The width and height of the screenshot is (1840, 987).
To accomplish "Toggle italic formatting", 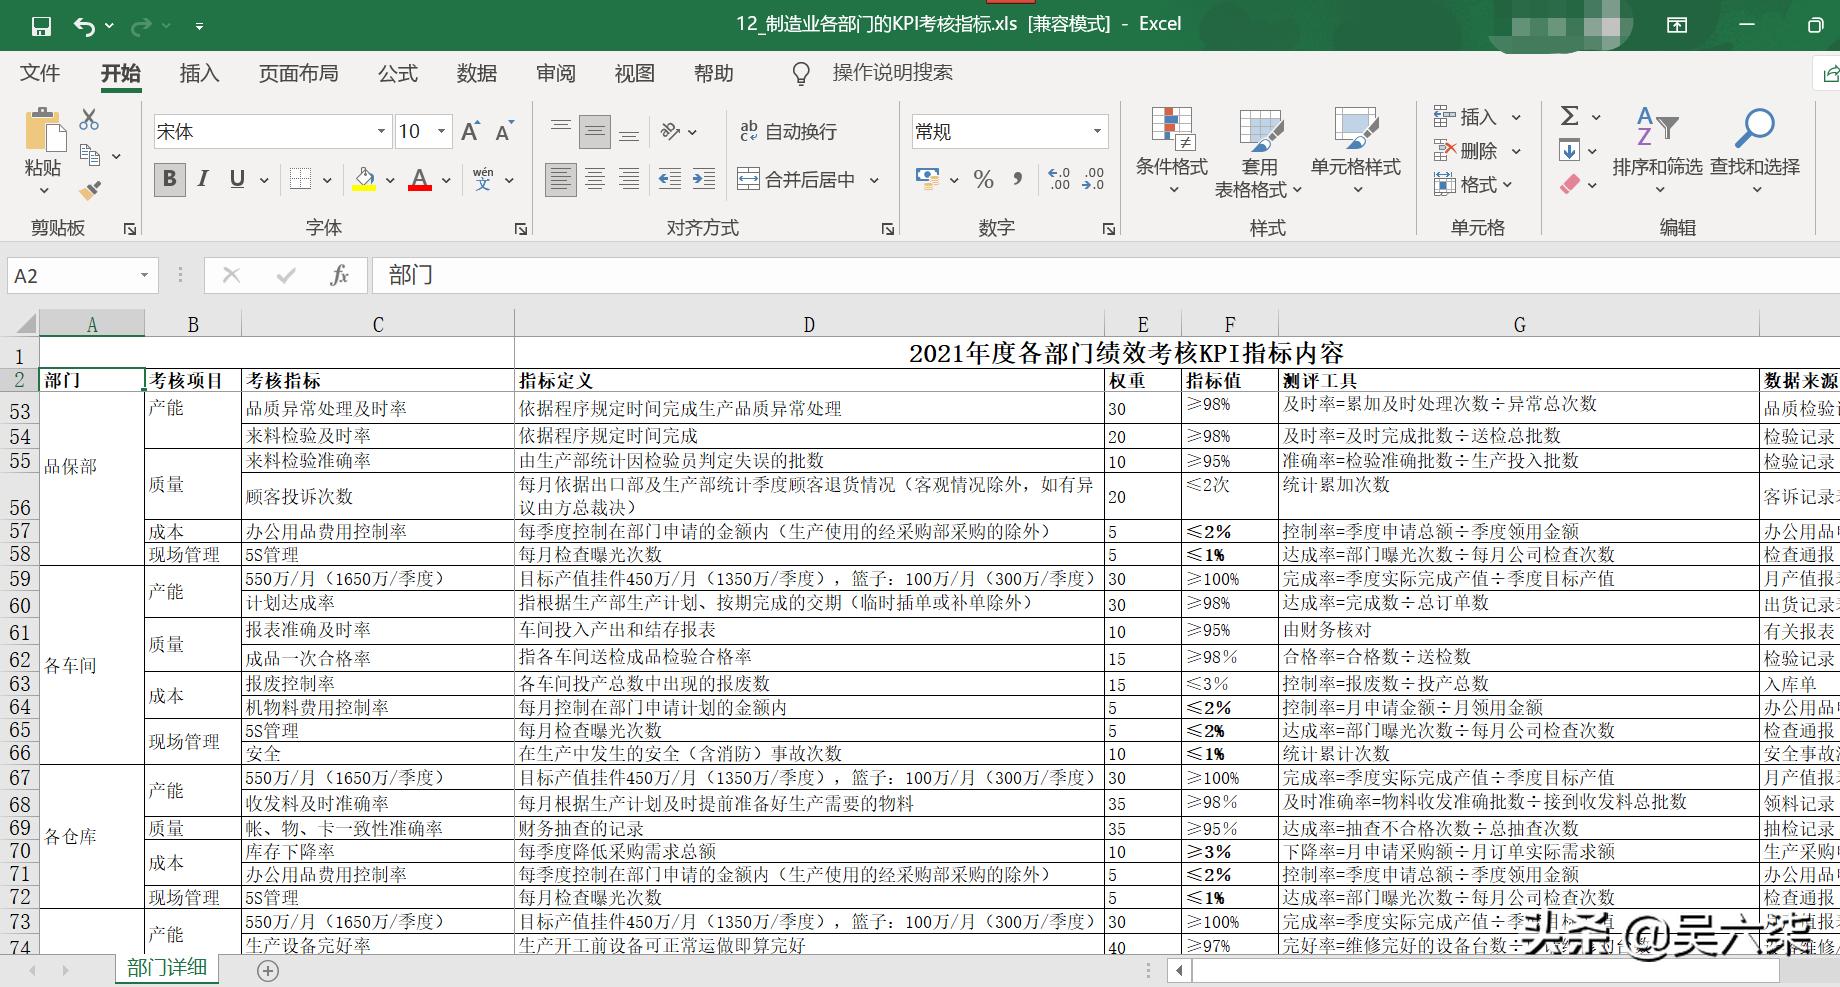I will pyautogui.click(x=202, y=180).
